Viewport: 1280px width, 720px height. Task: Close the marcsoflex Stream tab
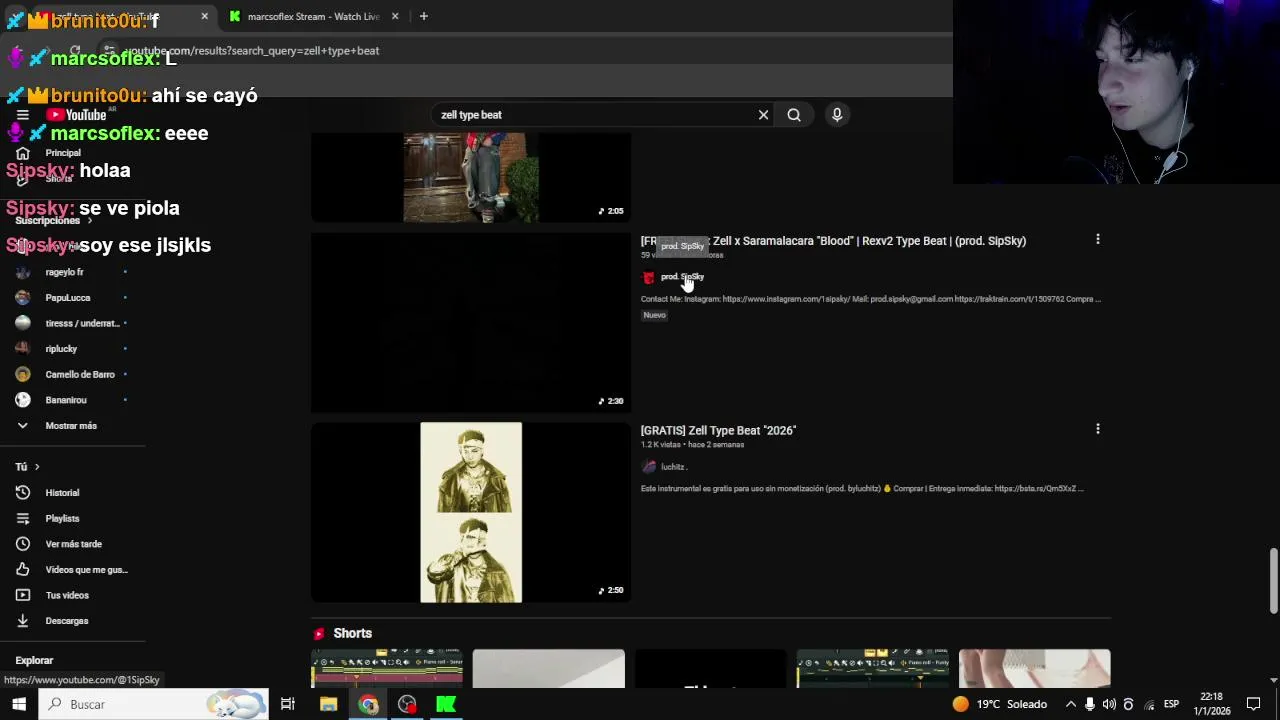coord(395,16)
